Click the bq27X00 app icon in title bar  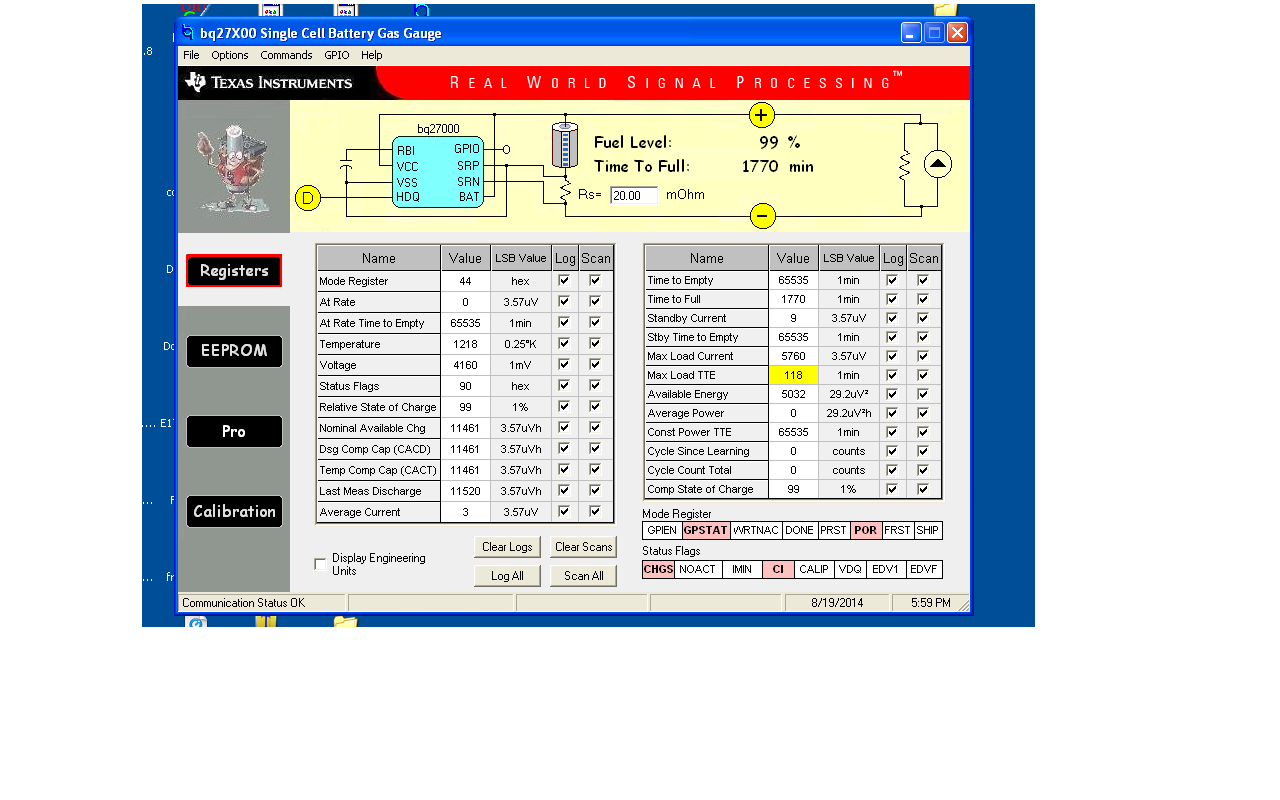pyautogui.click(x=188, y=33)
